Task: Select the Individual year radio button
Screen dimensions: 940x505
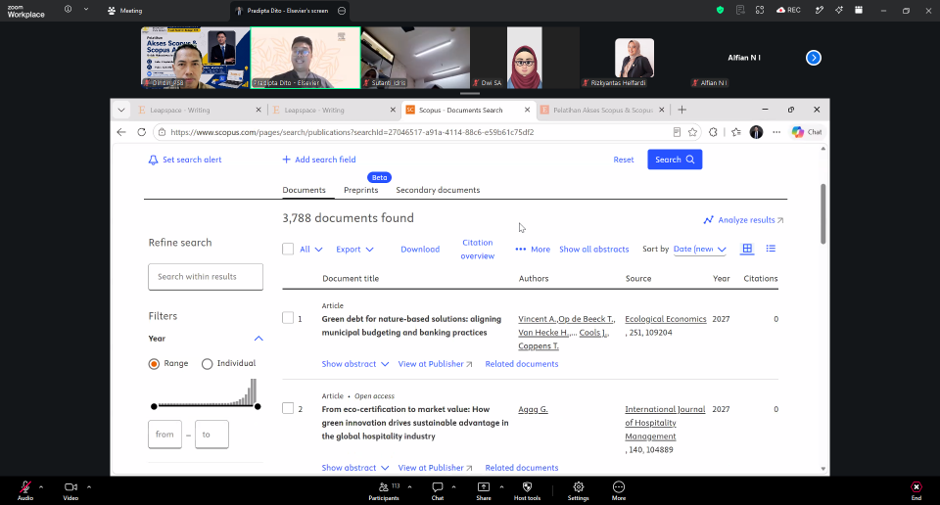Action: tap(207, 364)
